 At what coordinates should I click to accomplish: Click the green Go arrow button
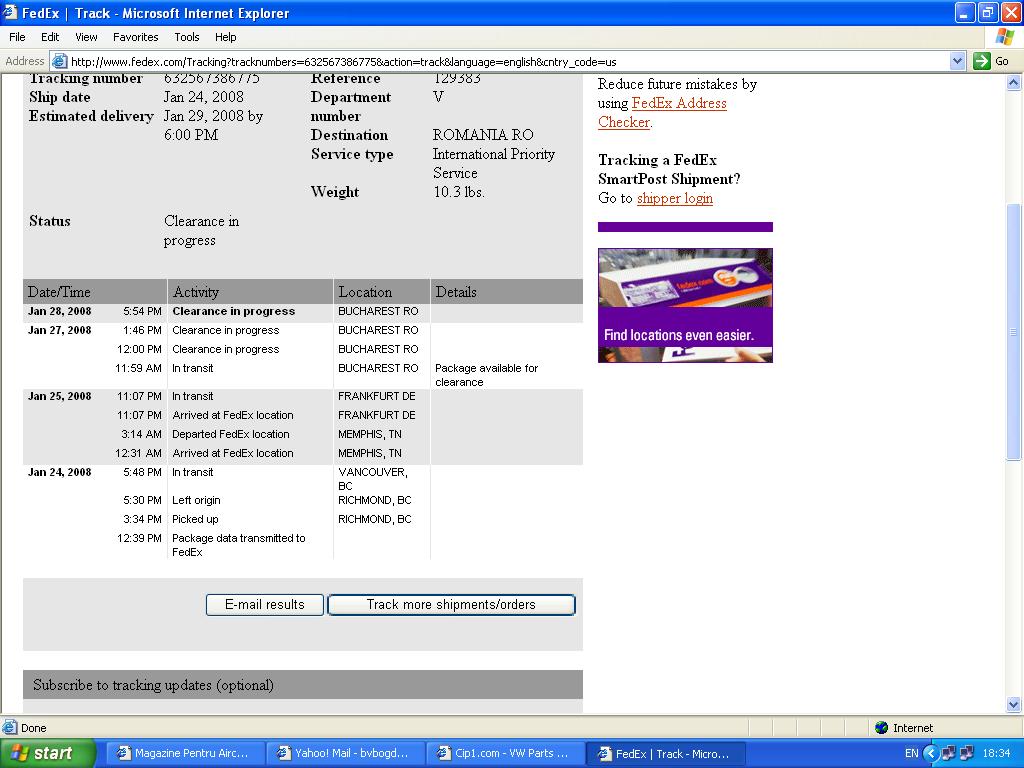pos(981,61)
